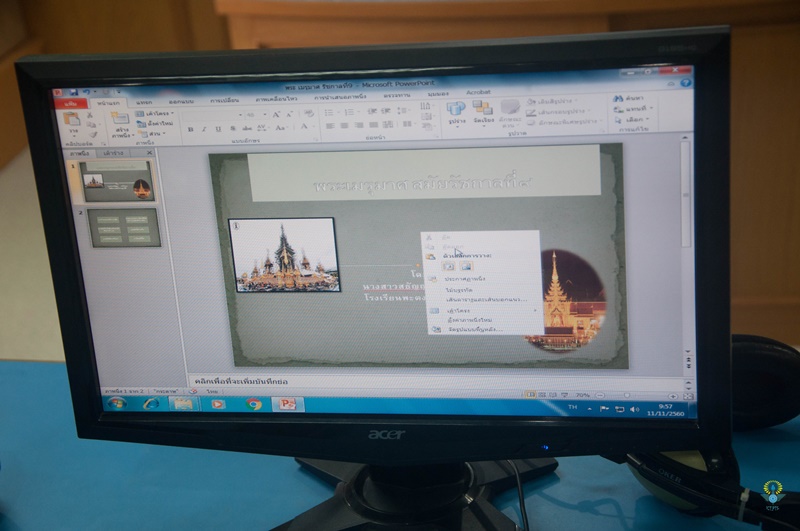800x531 pixels.
Task: Select the second slide thumbnail
Action: pos(122,227)
